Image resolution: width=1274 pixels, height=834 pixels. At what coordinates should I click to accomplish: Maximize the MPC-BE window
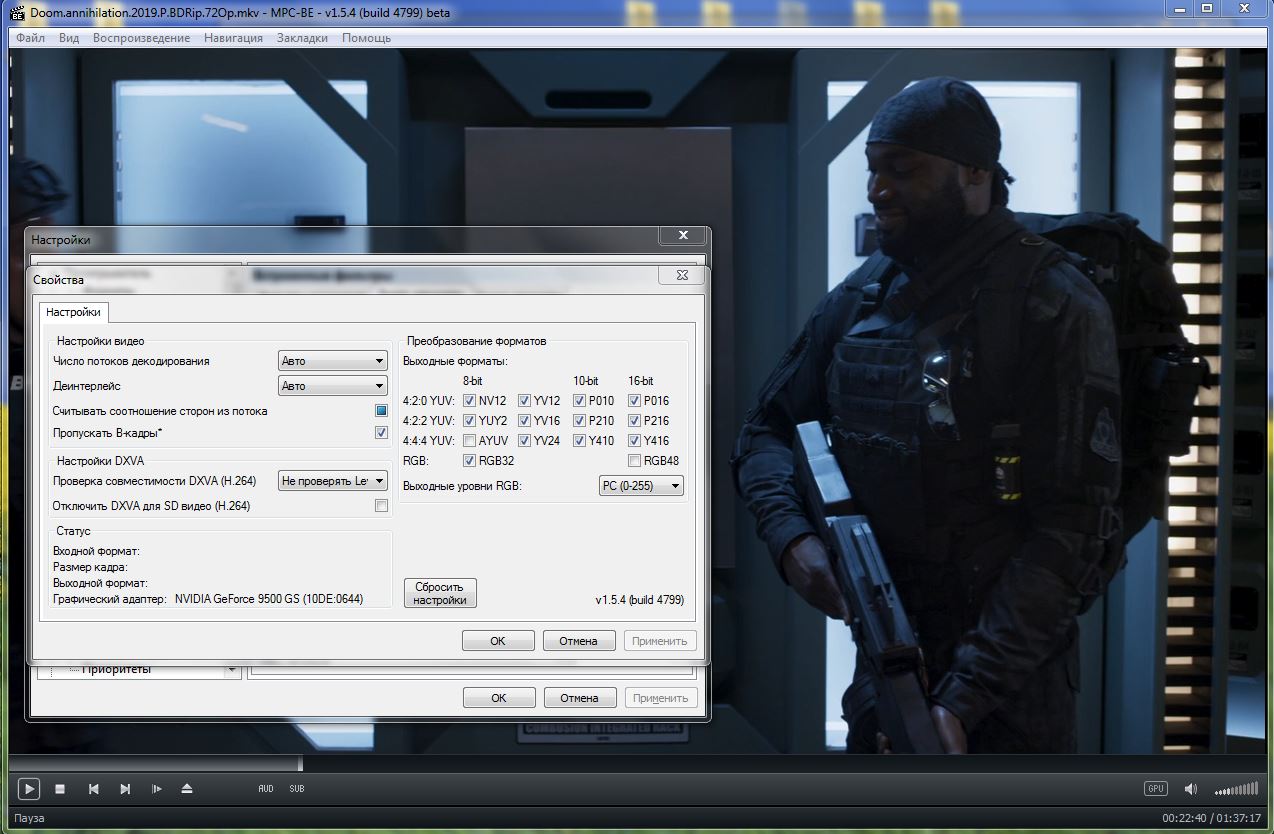click(x=1207, y=8)
